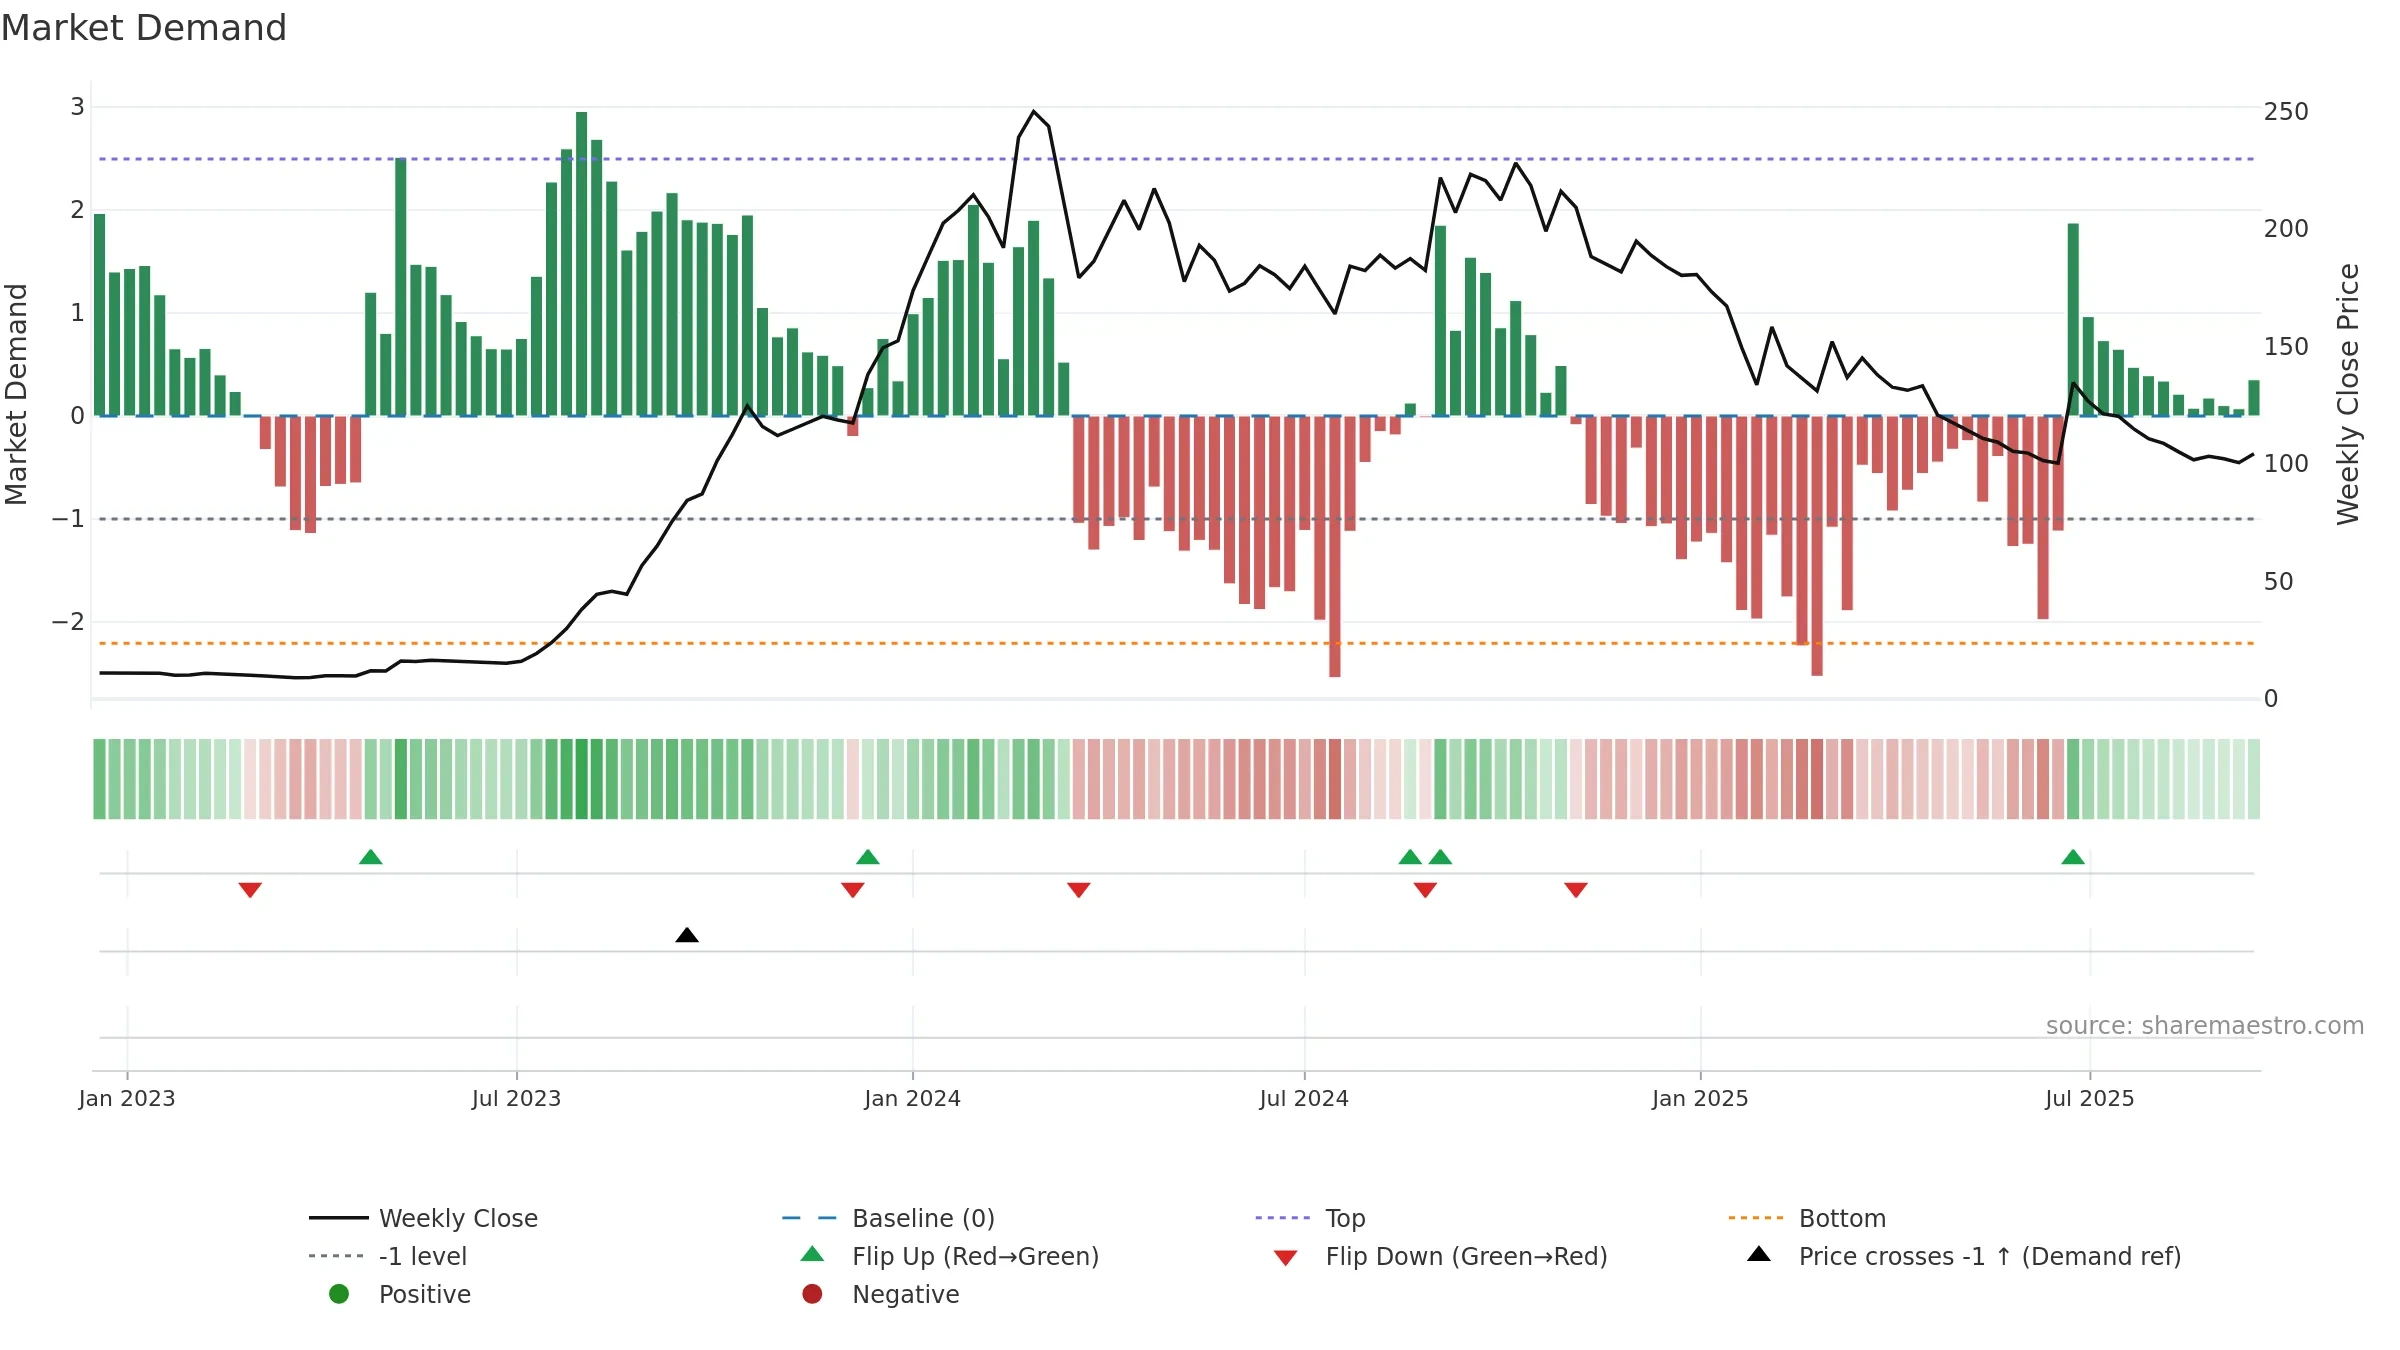
Task: Click the black price-cross triangle marker
Action: tap(687, 935)
